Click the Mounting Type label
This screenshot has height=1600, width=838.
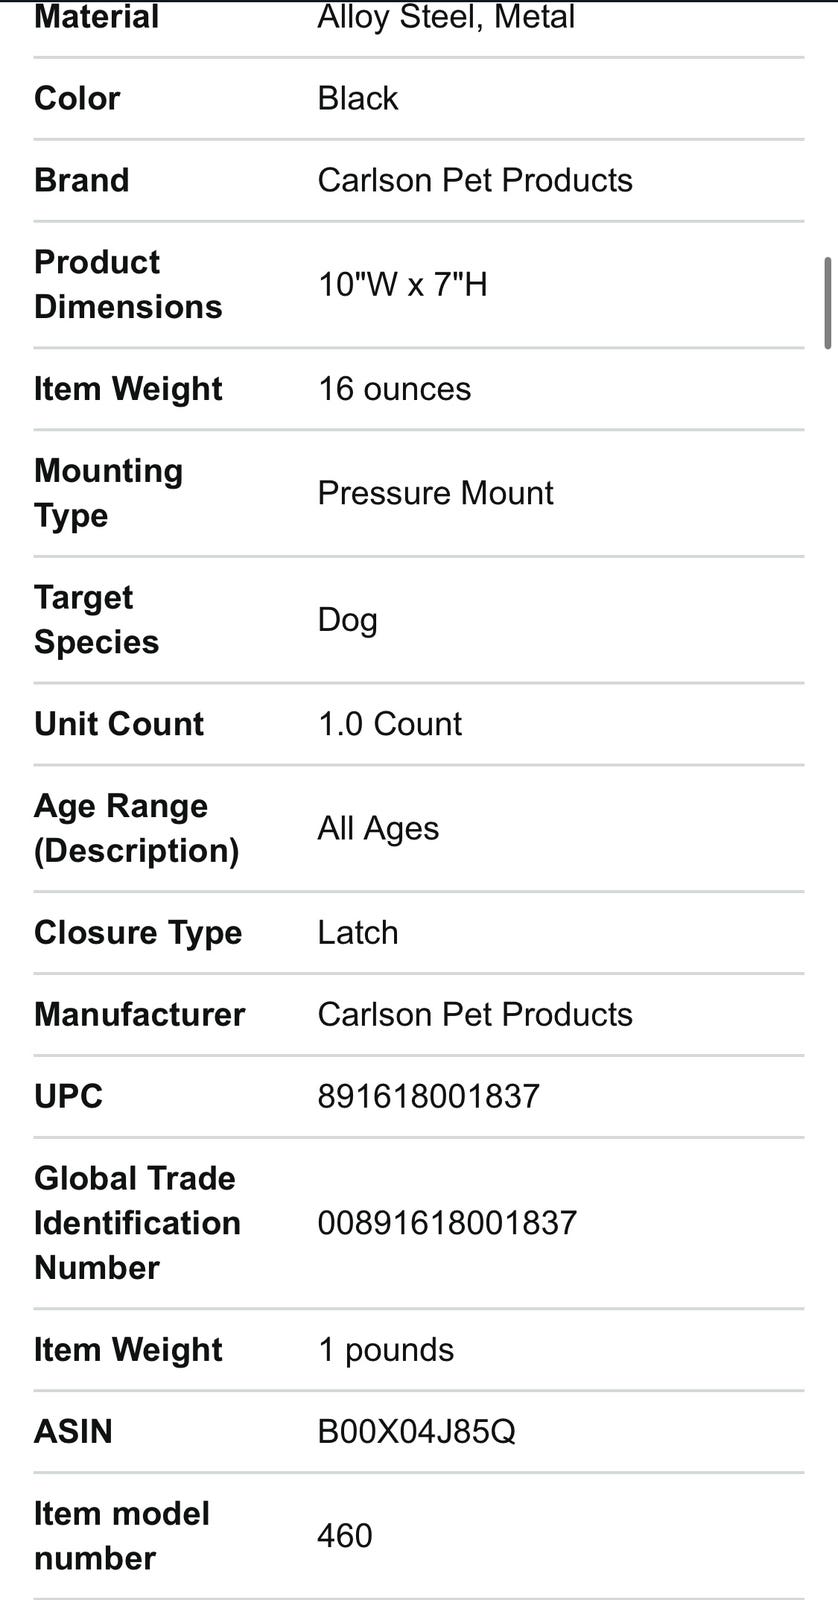click(x=108, y=493)
